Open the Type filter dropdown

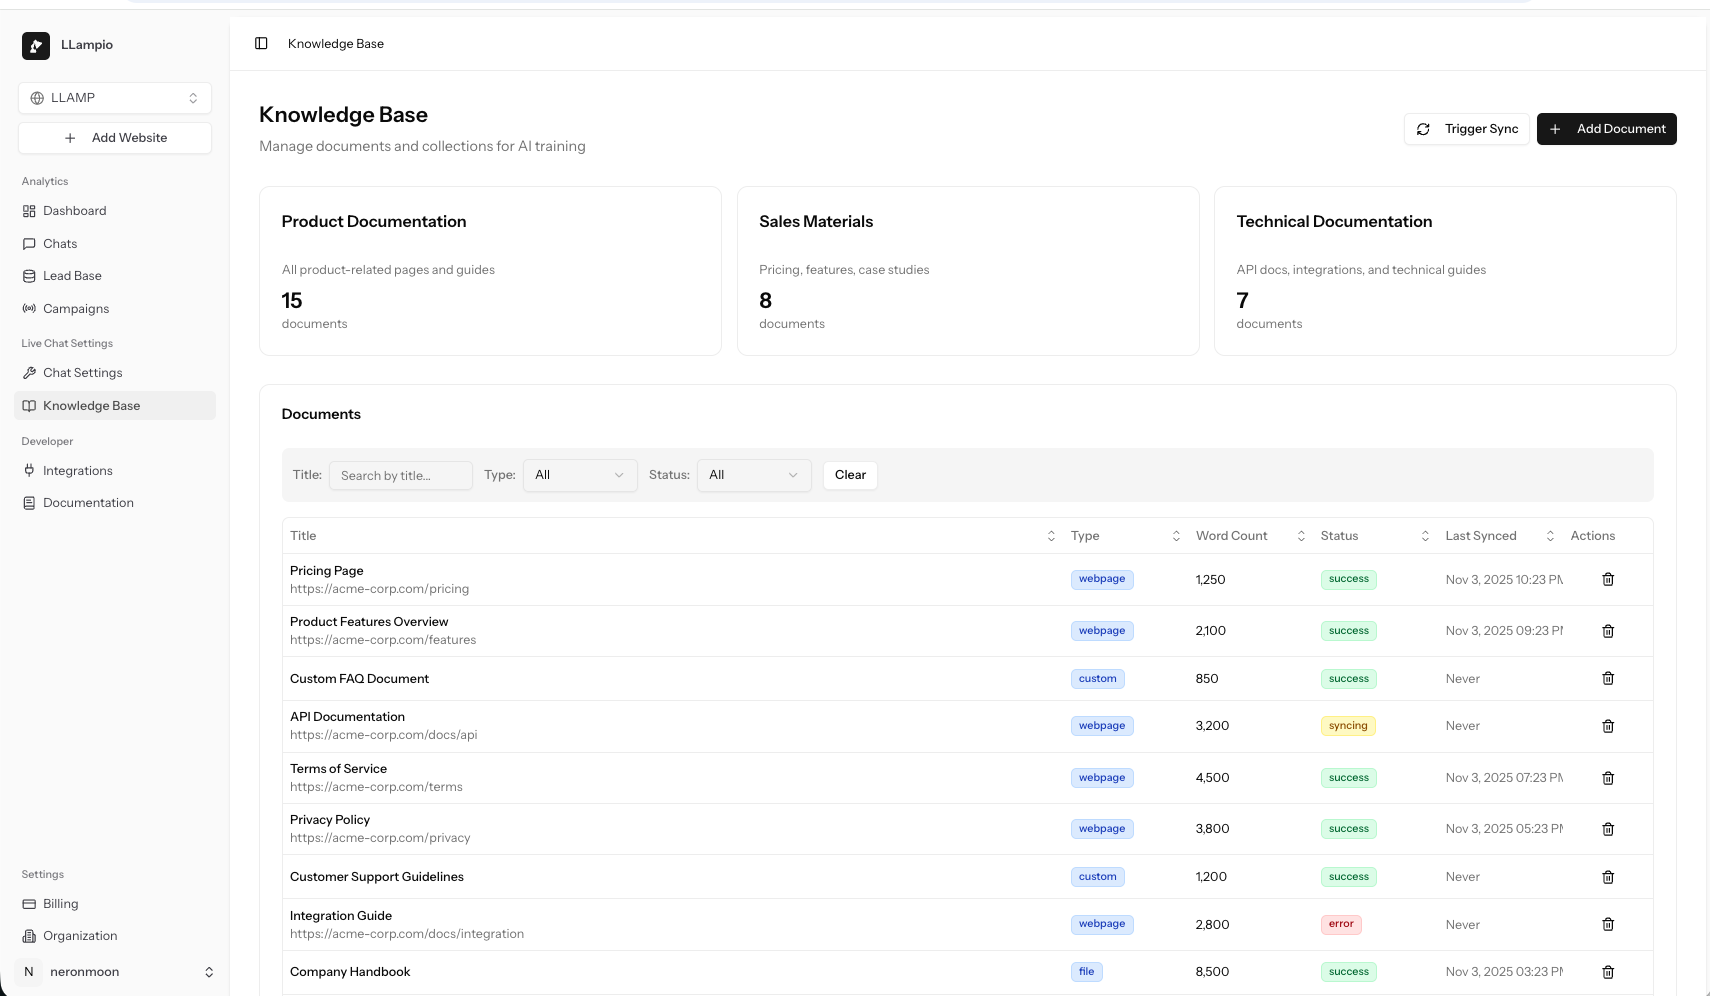(x=579, y=475)
